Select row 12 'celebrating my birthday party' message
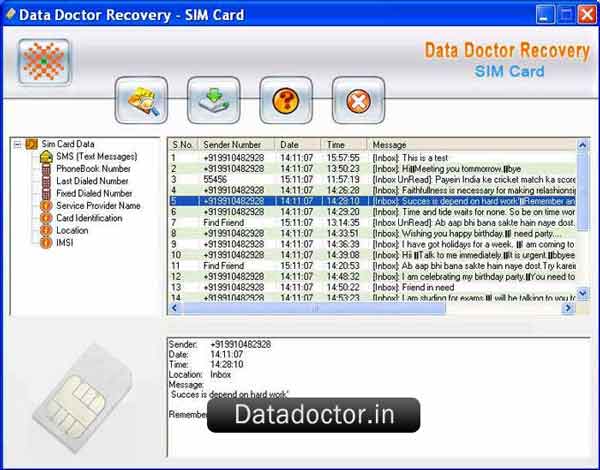Screen dimensions: 600x470 click(x=372, y=276)
